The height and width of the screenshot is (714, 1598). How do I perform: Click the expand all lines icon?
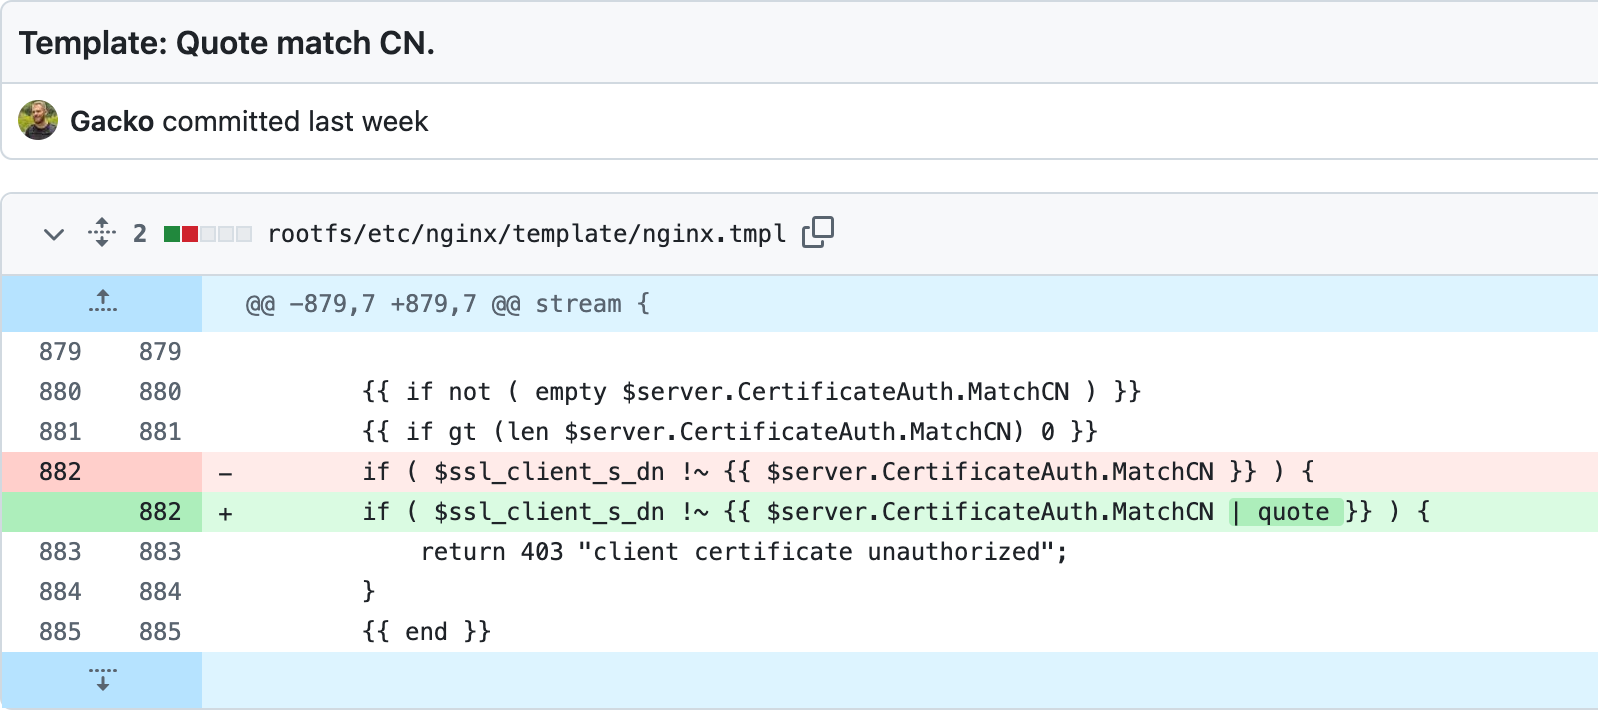(102, 233)
